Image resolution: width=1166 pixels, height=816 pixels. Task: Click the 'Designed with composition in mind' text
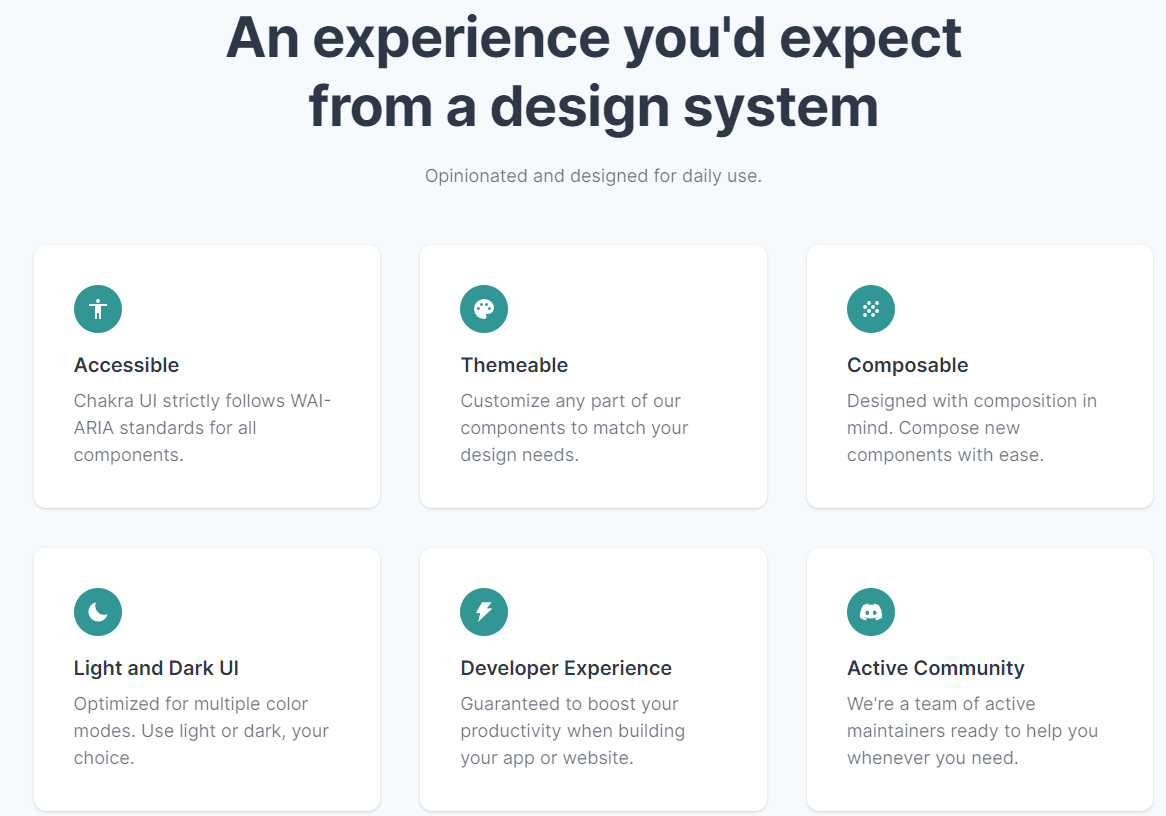pyautogui.click(x=972, y=428)
